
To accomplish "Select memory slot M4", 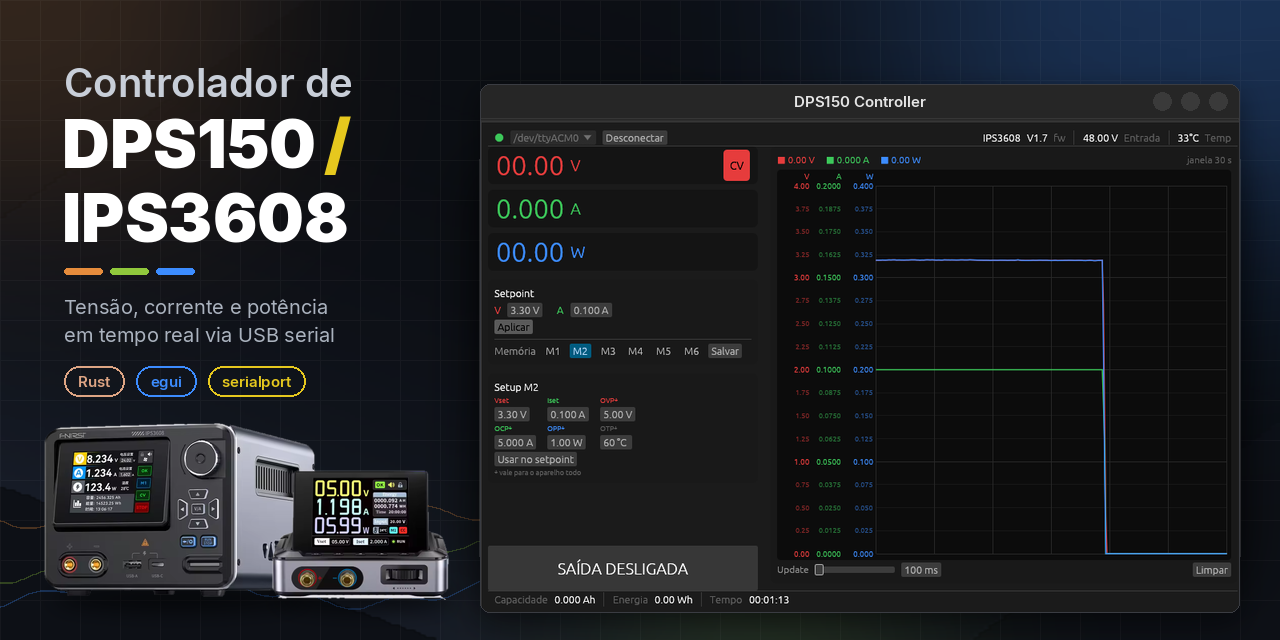I will 635,351.
